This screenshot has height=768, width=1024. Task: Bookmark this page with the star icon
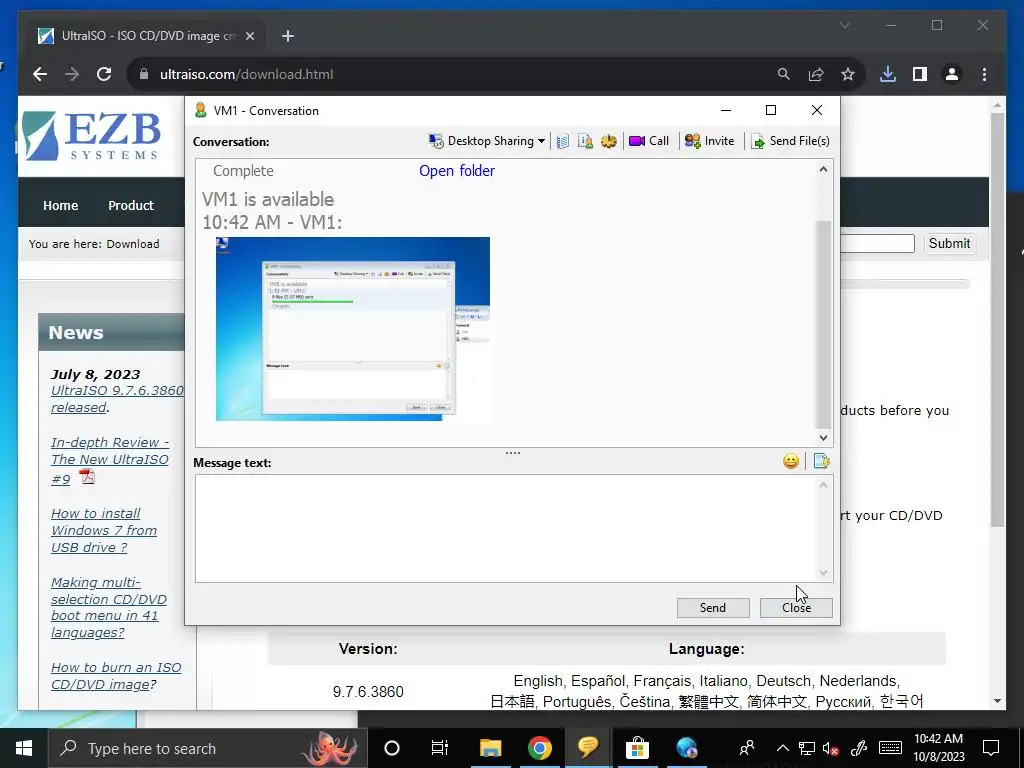[x=848, y=74]
